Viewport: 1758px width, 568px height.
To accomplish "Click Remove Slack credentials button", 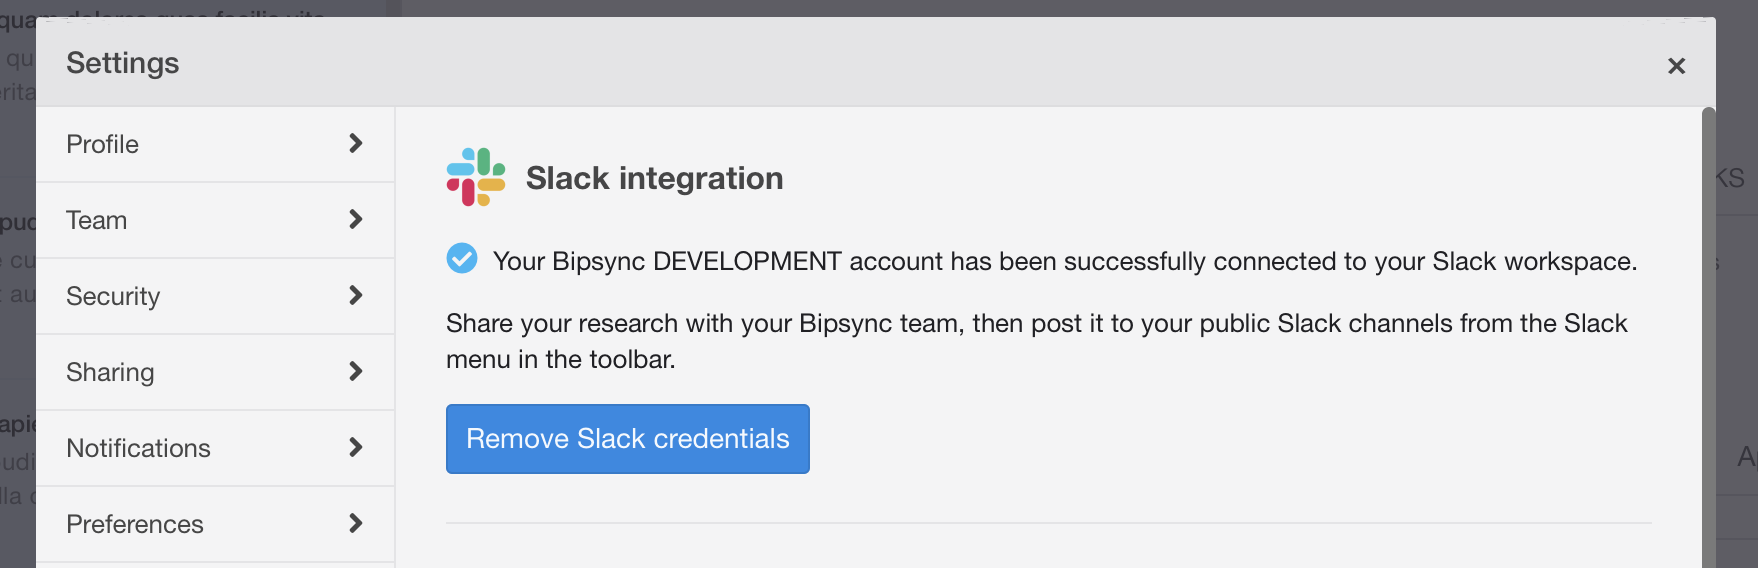I will tap(628, 439).
